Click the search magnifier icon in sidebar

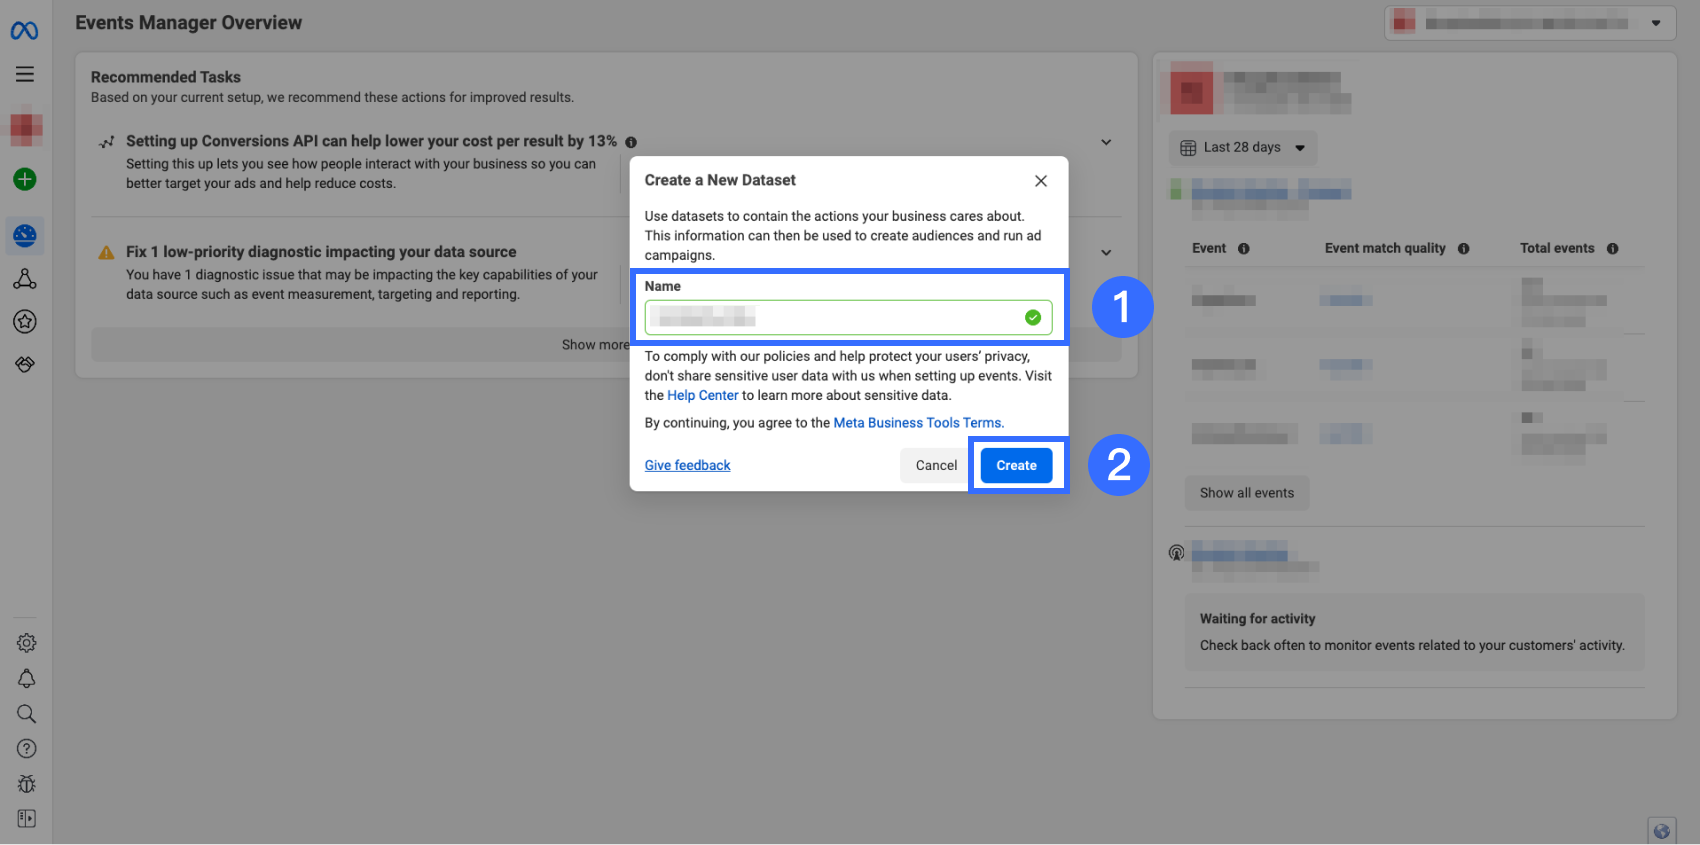27,714
